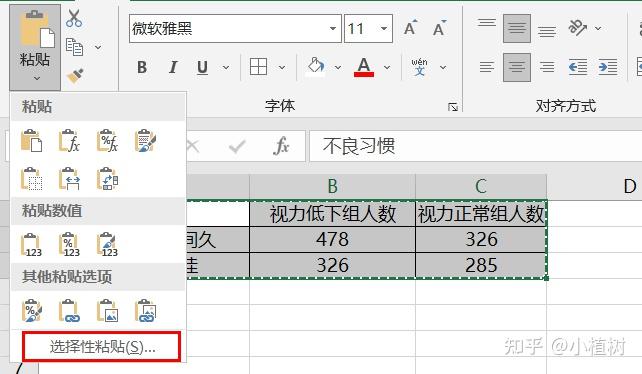Image resolution: width=642 pixels, height=374 pixels.
Task: Click Increase Indent icon
Action: click(x=608, y=67)
